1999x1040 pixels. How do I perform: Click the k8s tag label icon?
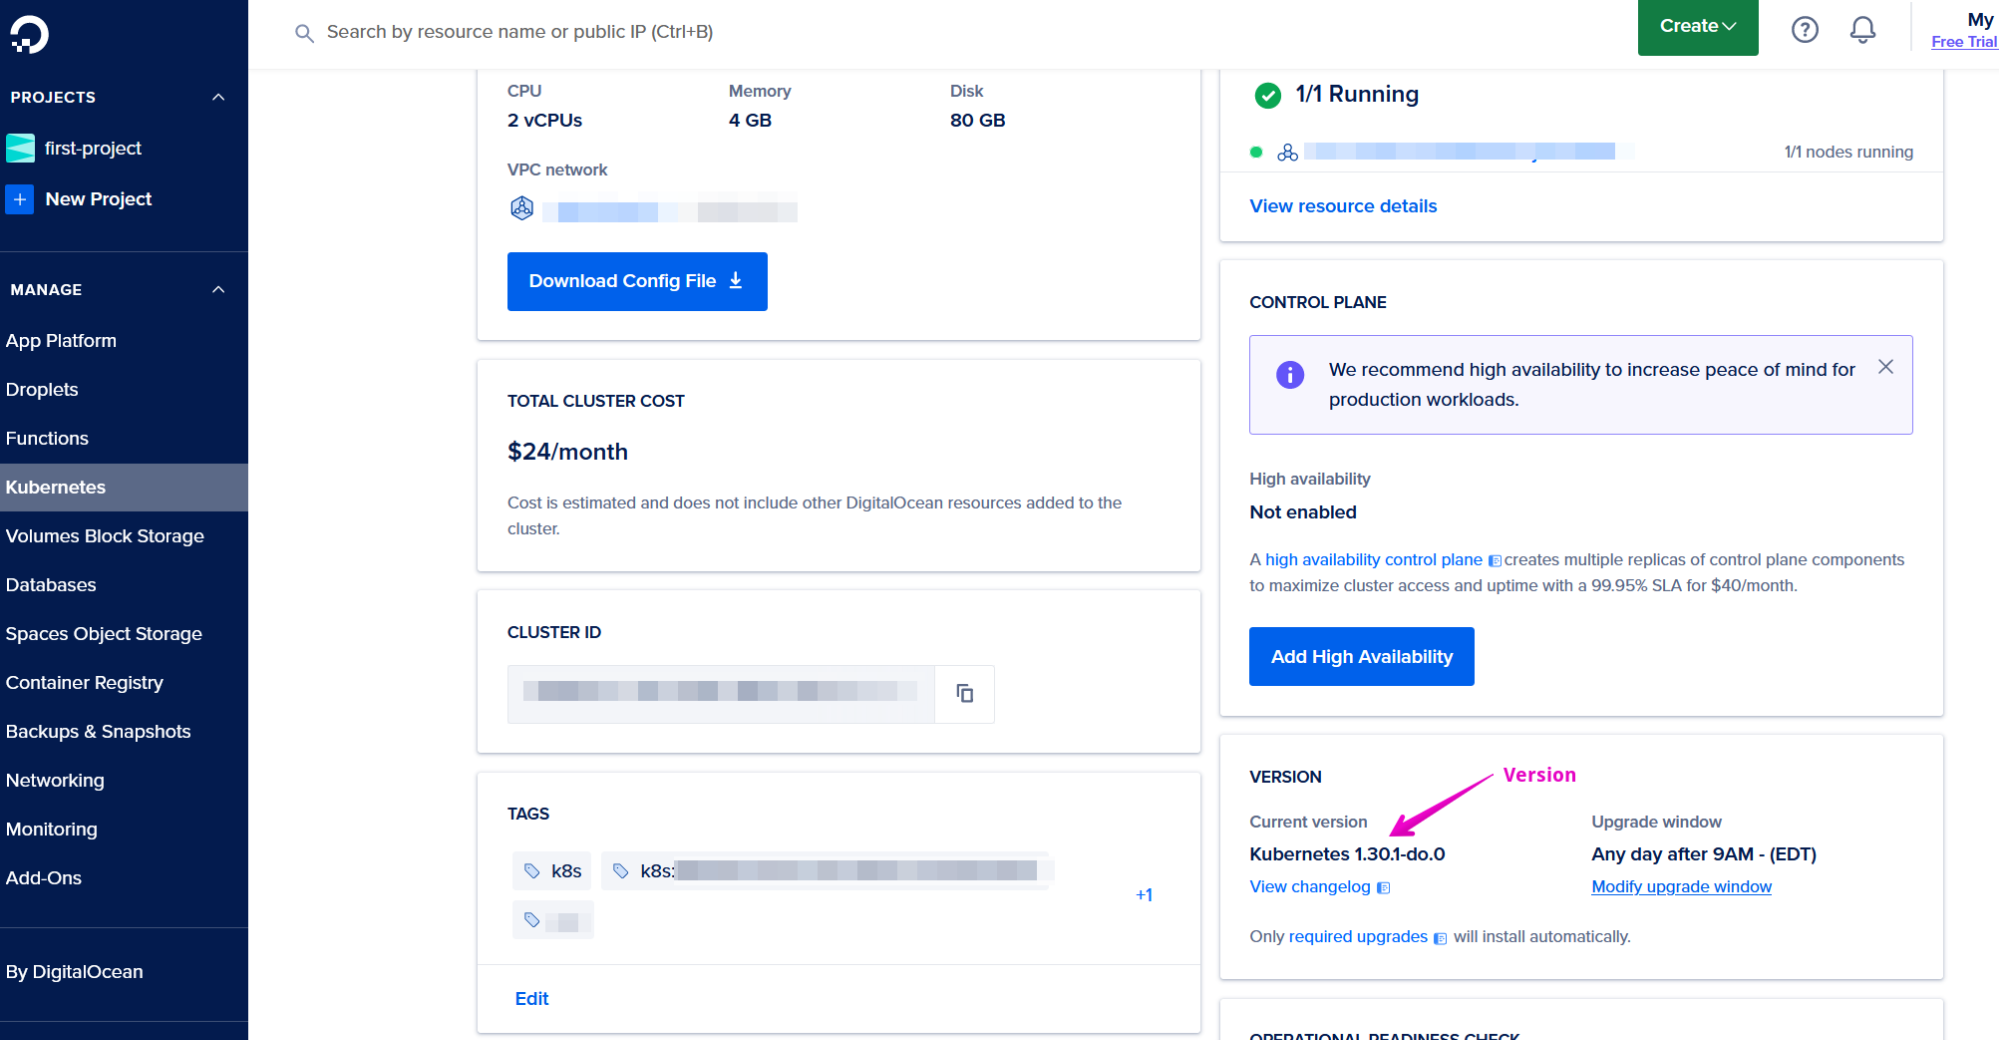(532, 871)
